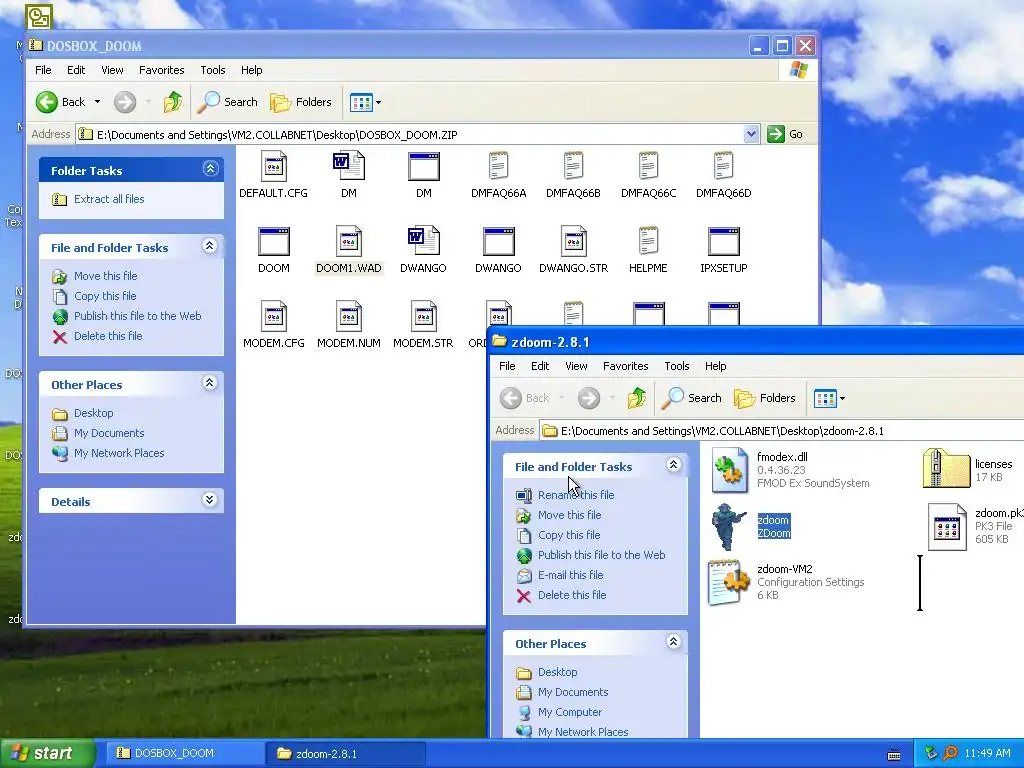The image size is (1024, 768).
Task: Select the MODEM.NUM file icon
Action: pyautogui.click(x=349, y=316)
